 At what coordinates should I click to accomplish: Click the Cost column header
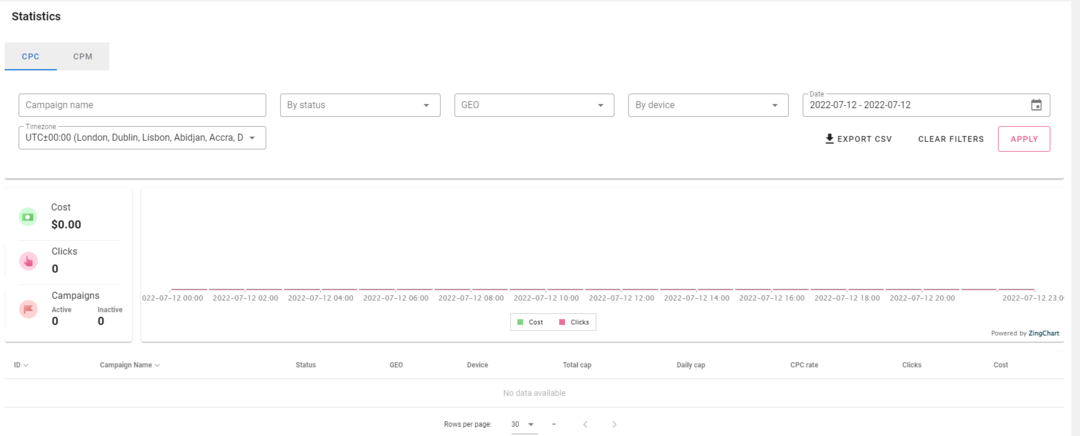1001,365
